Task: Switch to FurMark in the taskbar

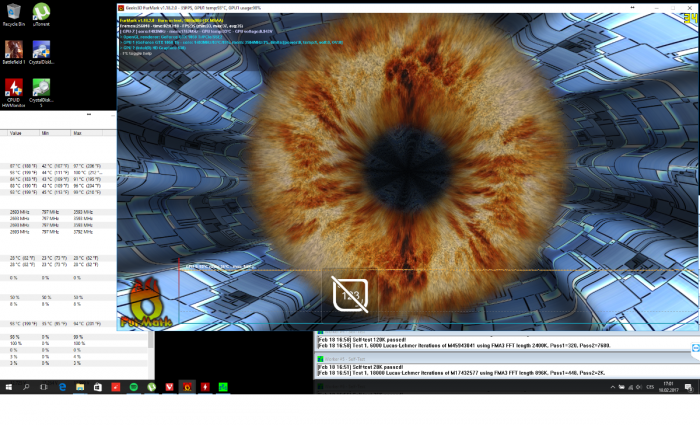Action: coord(187,386)
